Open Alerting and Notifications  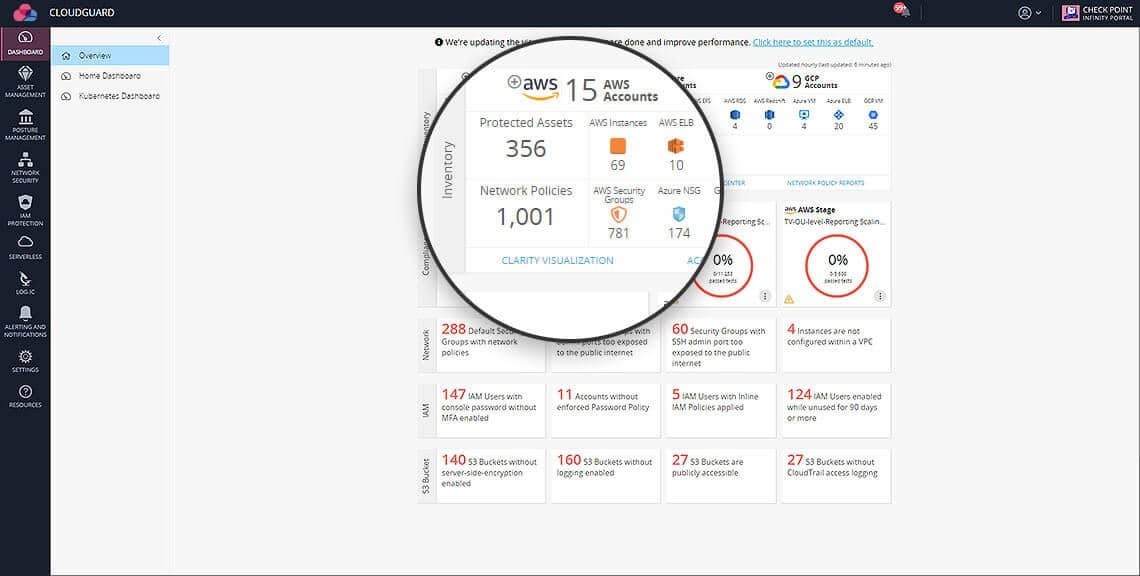(x=25, y=321)
